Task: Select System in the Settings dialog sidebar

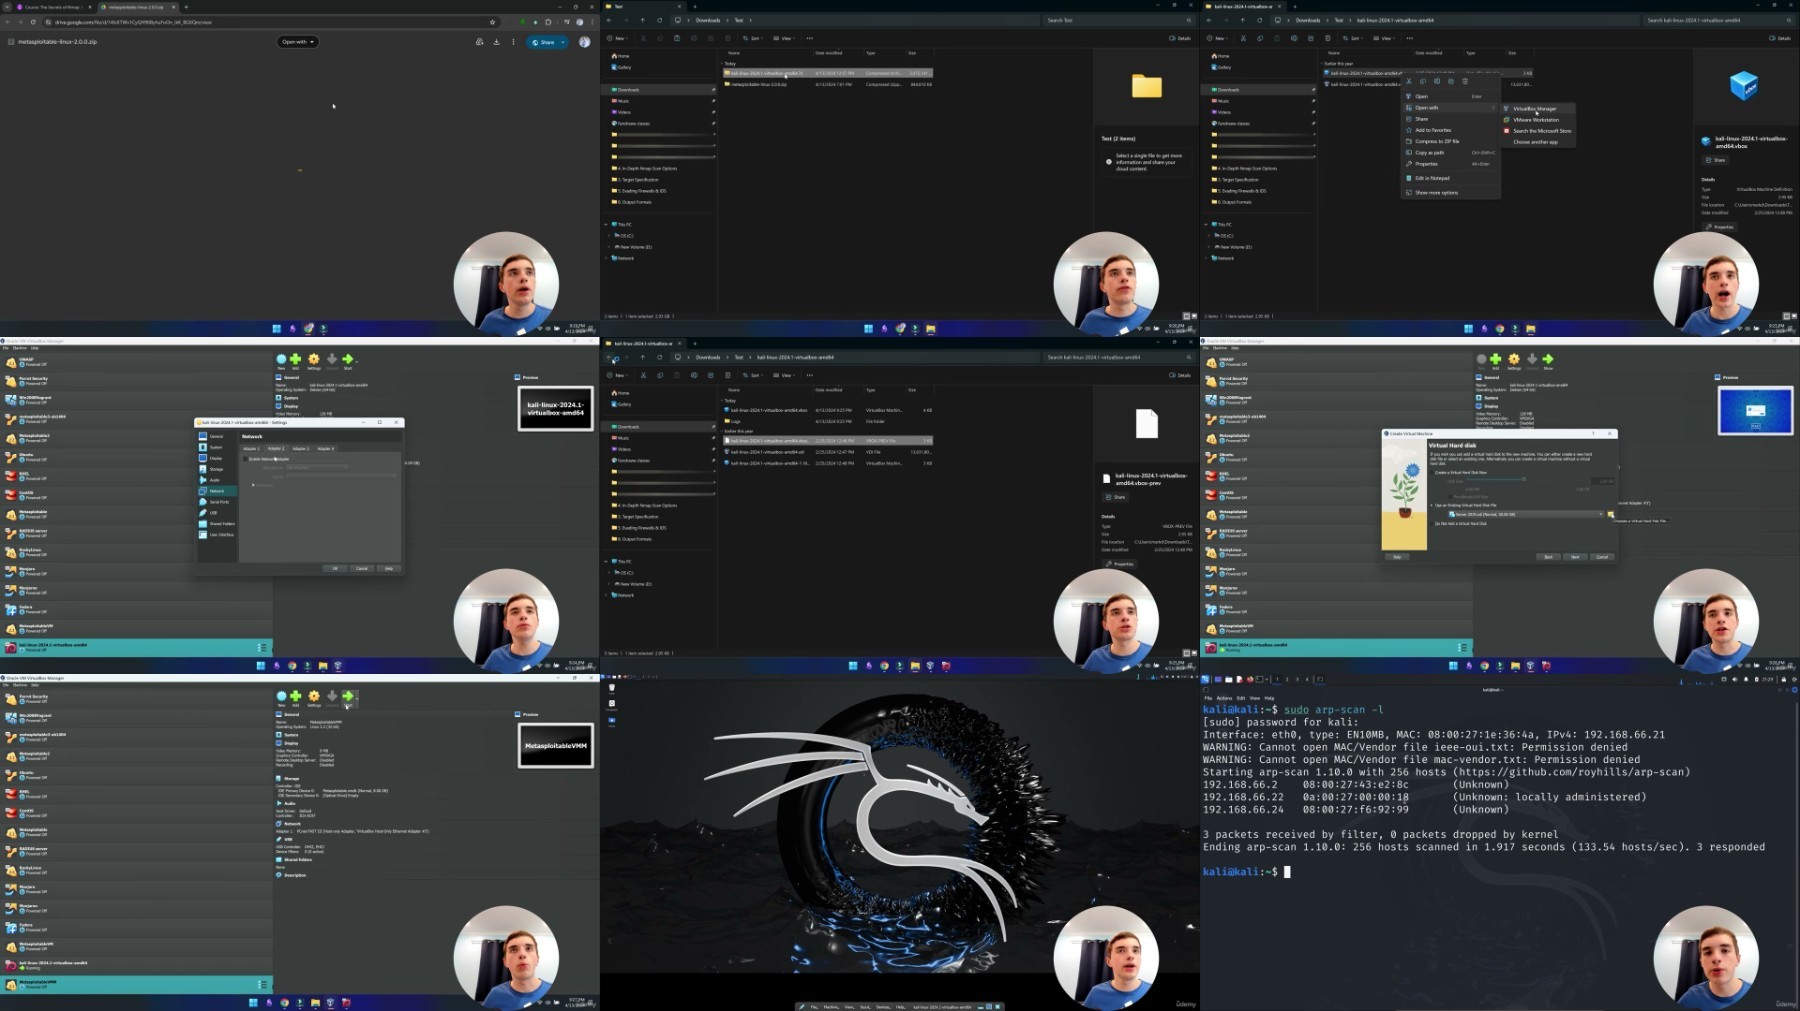Action: click(216, 447)
